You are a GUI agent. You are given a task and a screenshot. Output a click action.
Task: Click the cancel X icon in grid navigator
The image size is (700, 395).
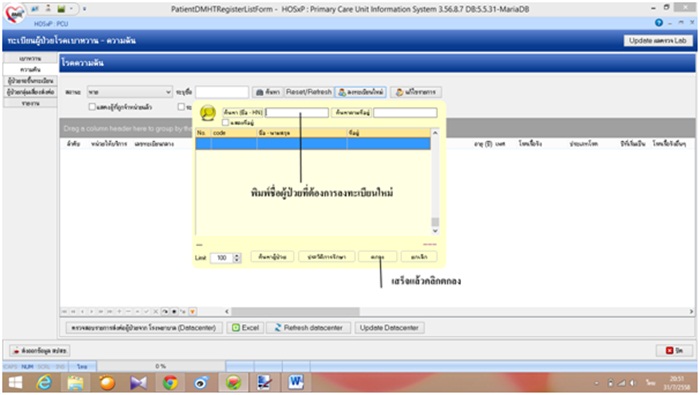(x=156, y=312)
